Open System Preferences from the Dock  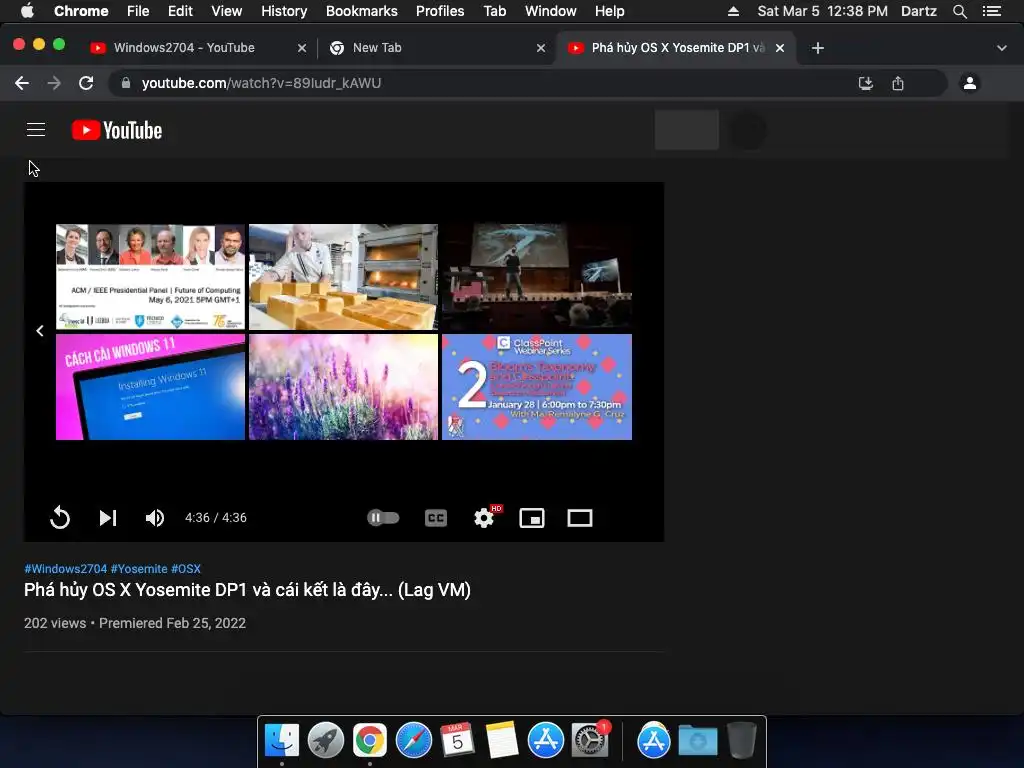pyautogui.click(x=590, y=741)
